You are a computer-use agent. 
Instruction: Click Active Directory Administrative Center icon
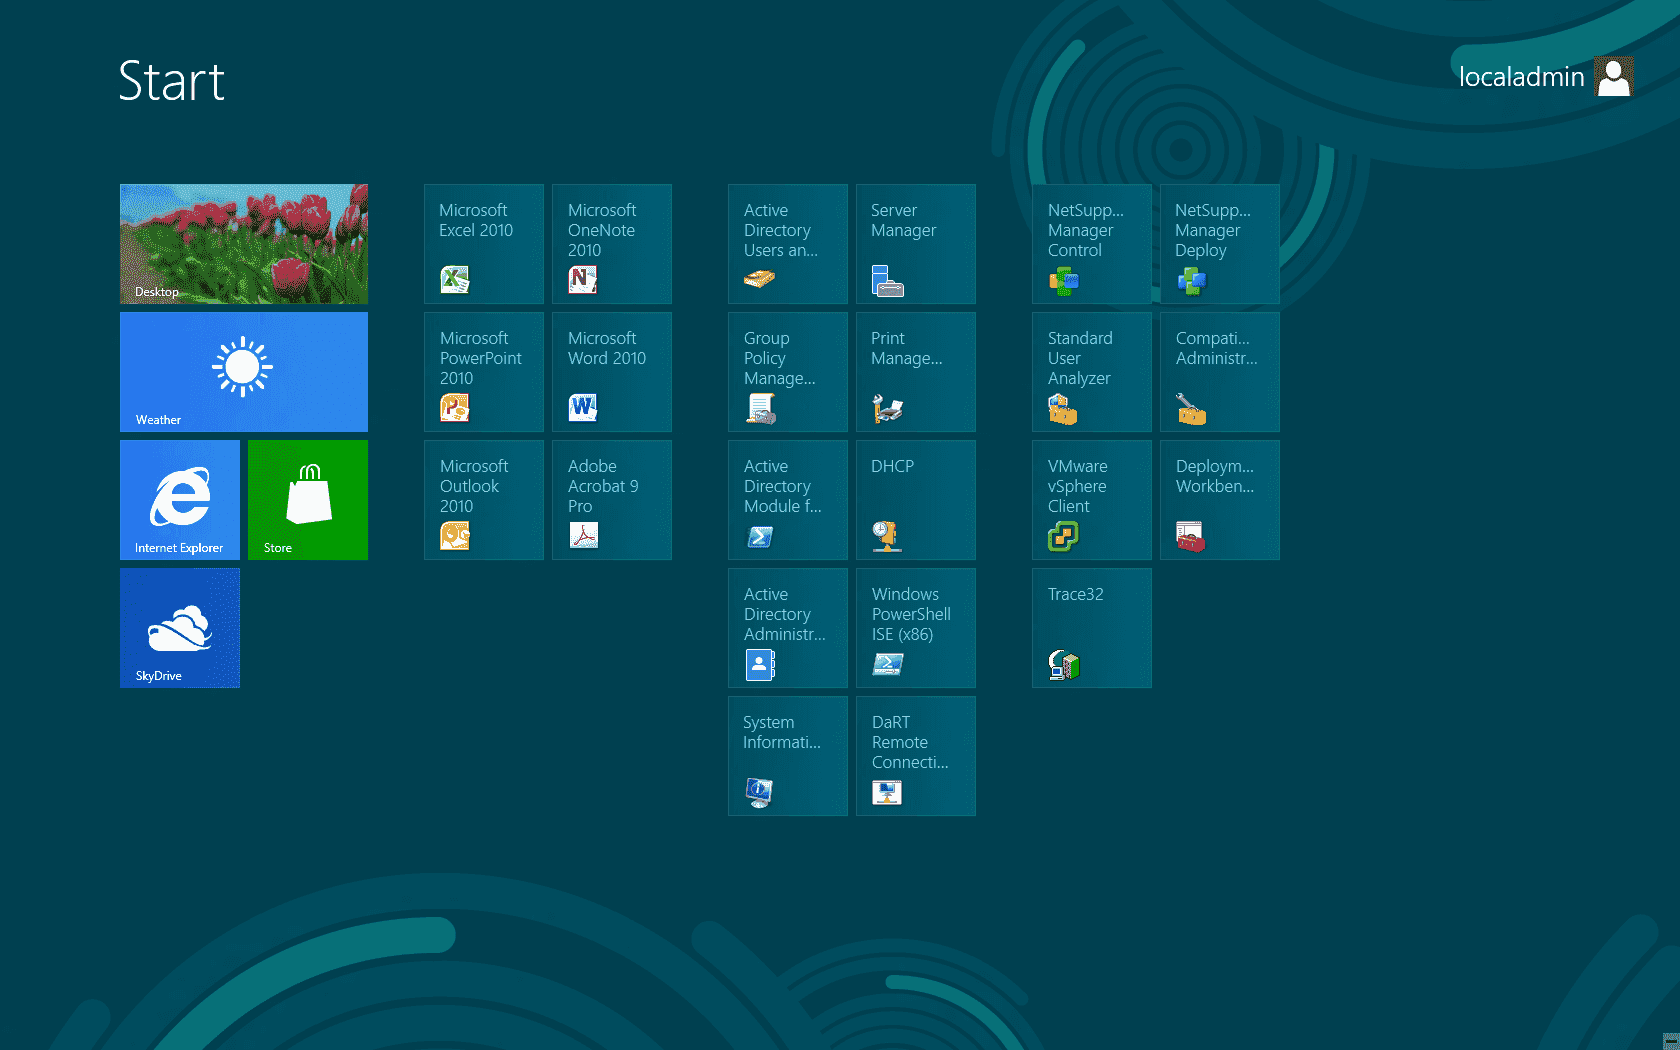(x=759, y=664)
